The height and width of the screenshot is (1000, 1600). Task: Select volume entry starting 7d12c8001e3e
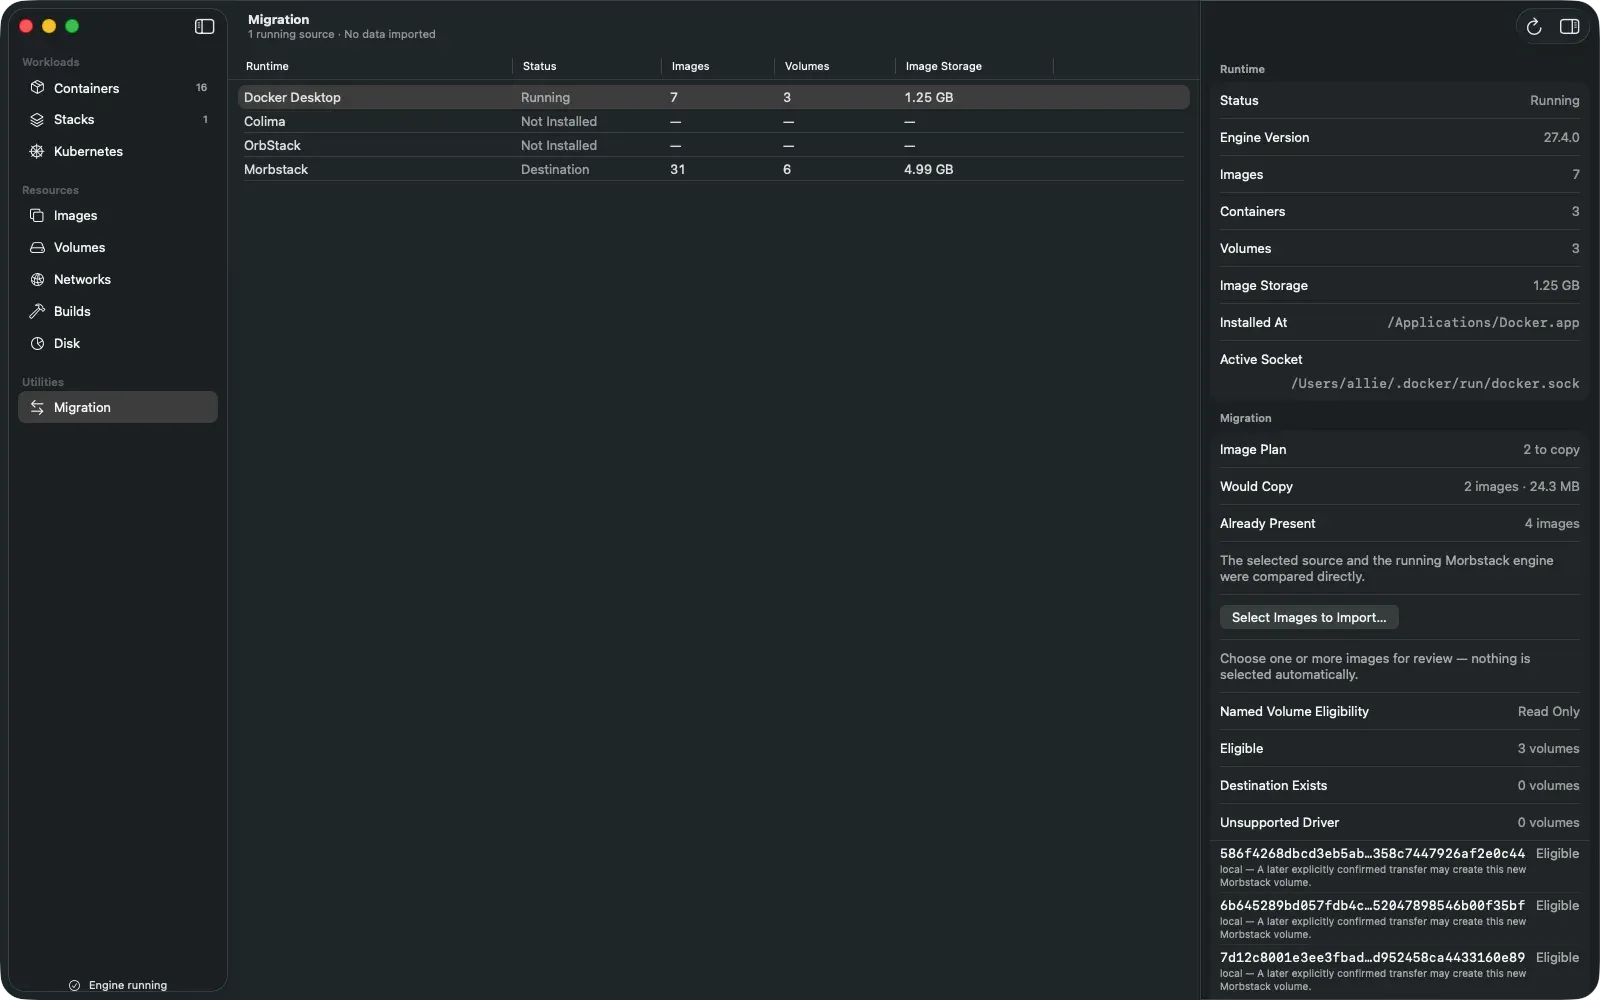click(1399, 971)
